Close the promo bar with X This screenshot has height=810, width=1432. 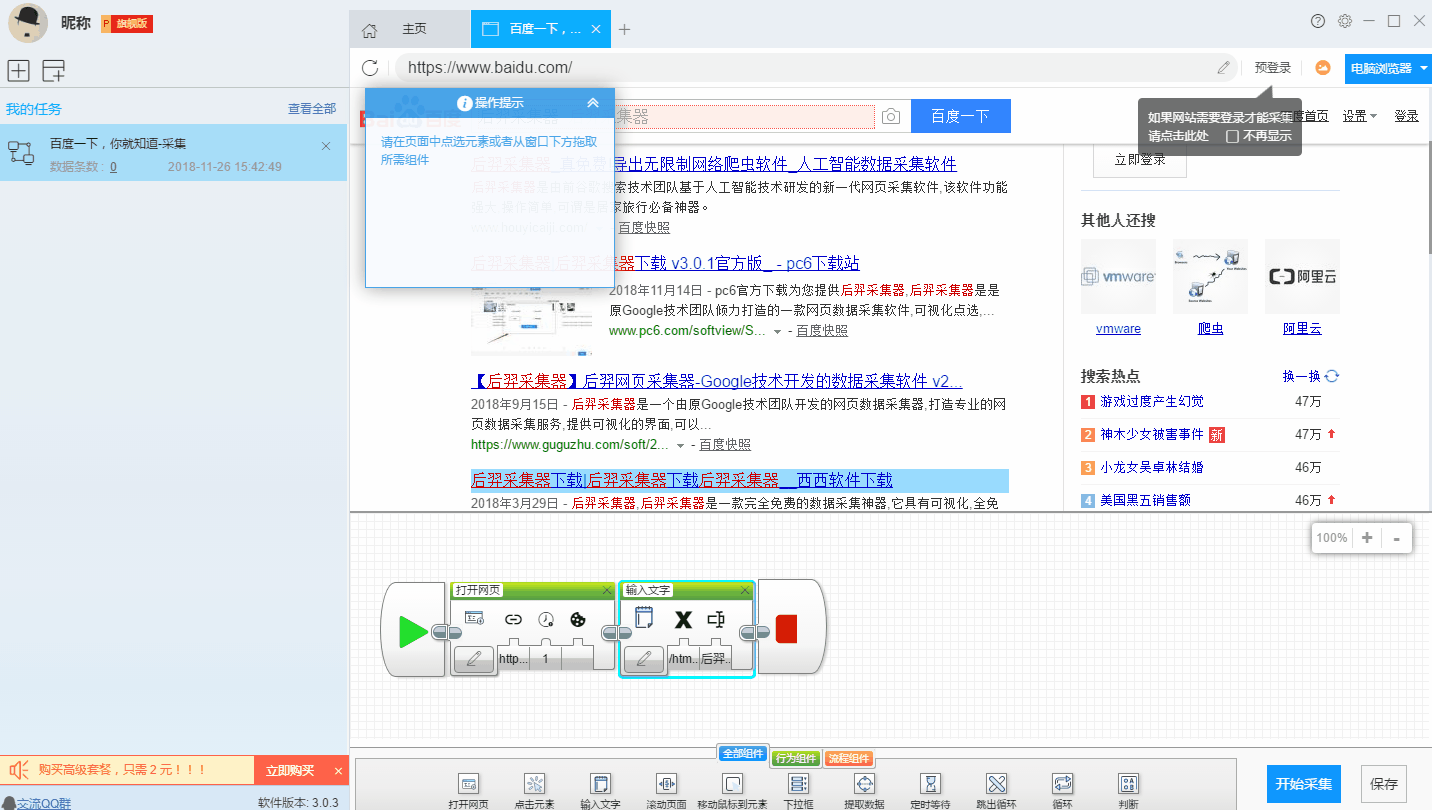338,771
